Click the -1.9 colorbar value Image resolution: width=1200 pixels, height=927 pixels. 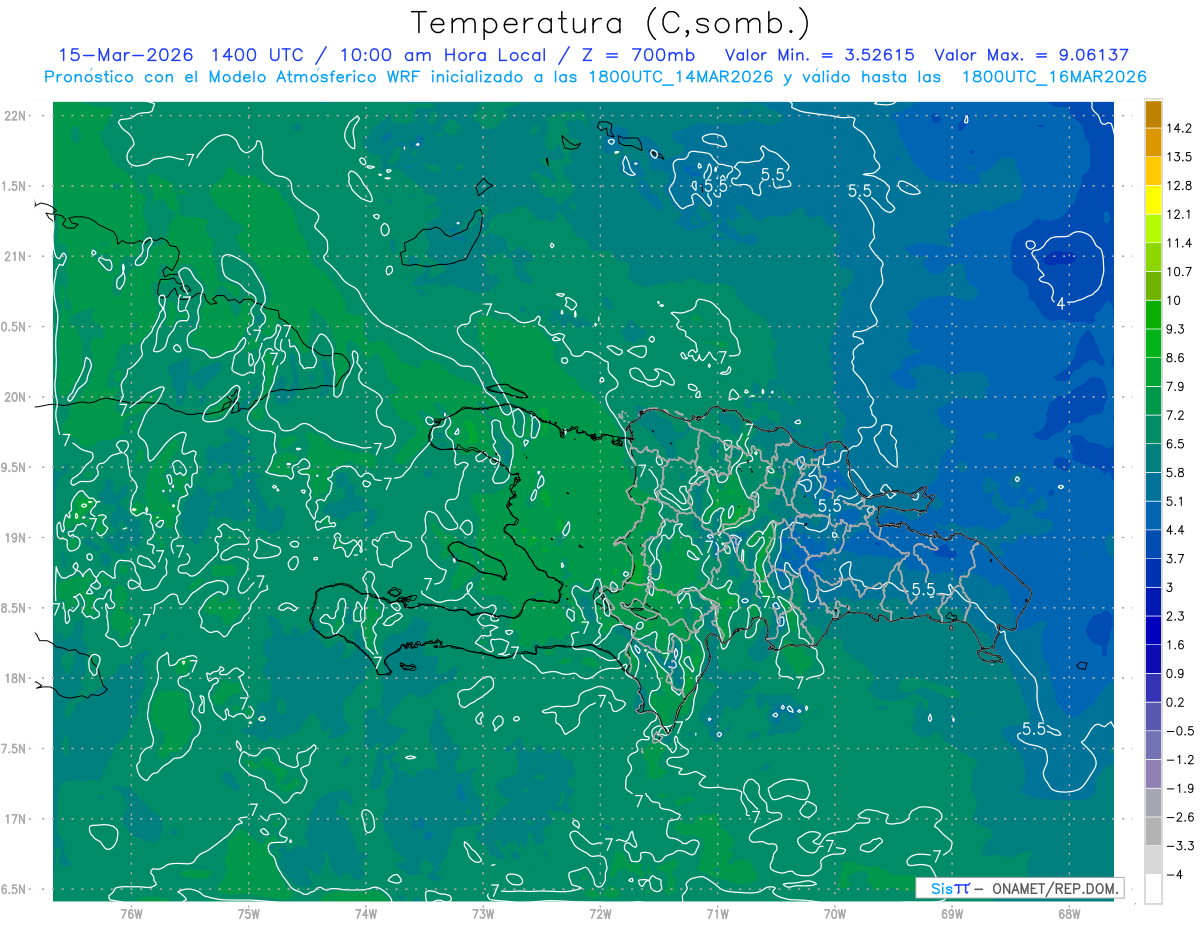[1180, 789]
